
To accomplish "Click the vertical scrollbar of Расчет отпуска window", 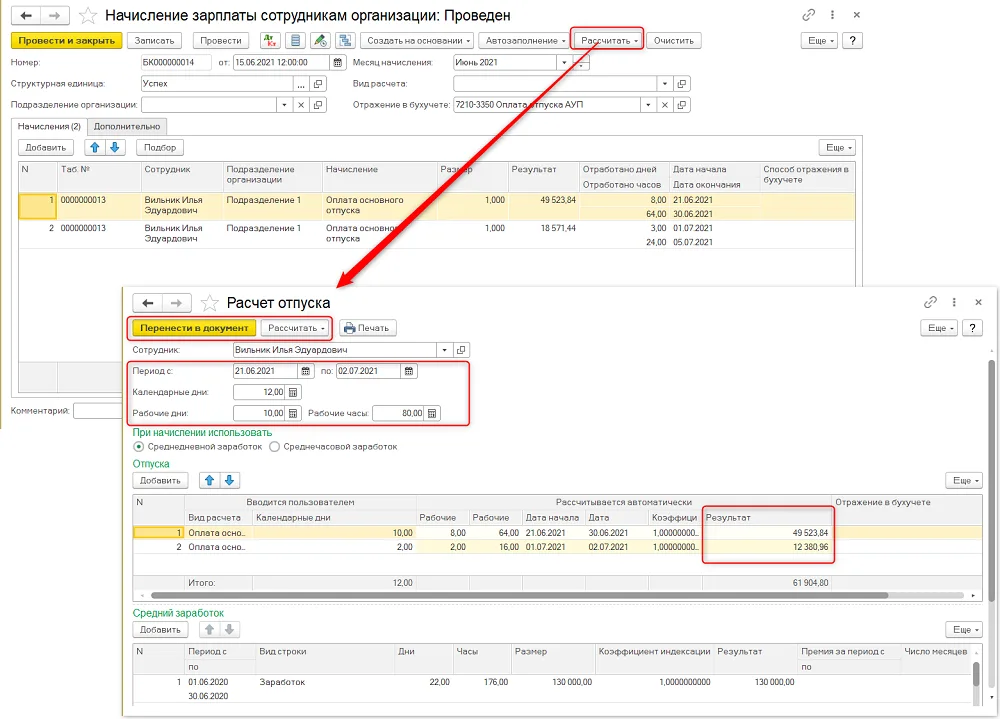I will pos(992,480).
